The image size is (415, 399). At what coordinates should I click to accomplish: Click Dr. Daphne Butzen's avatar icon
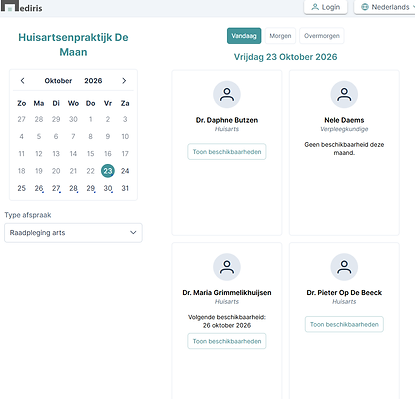point(227,94)
